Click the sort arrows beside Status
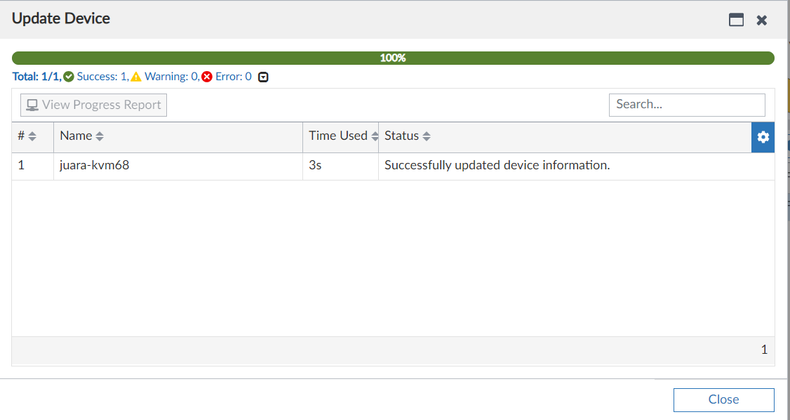The width and height of the screenshot is (790, 420). point(427,136)
